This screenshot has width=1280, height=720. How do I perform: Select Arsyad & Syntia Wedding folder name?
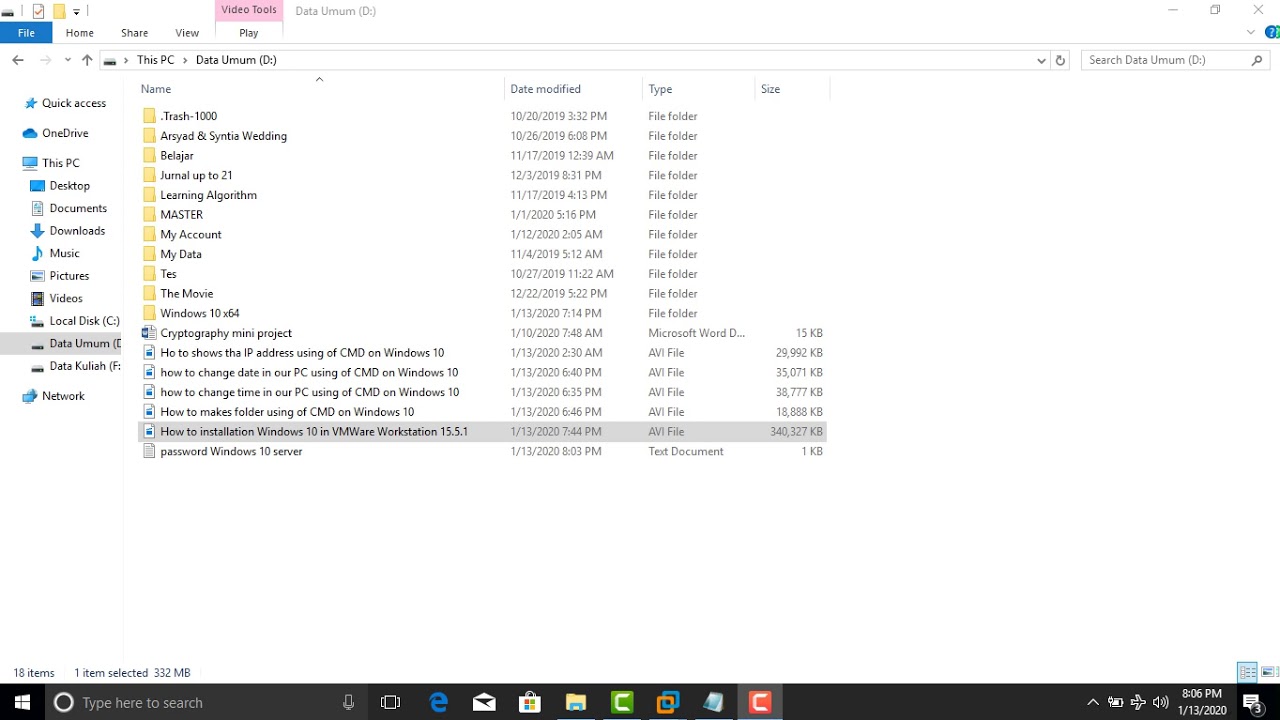point(224,136)
